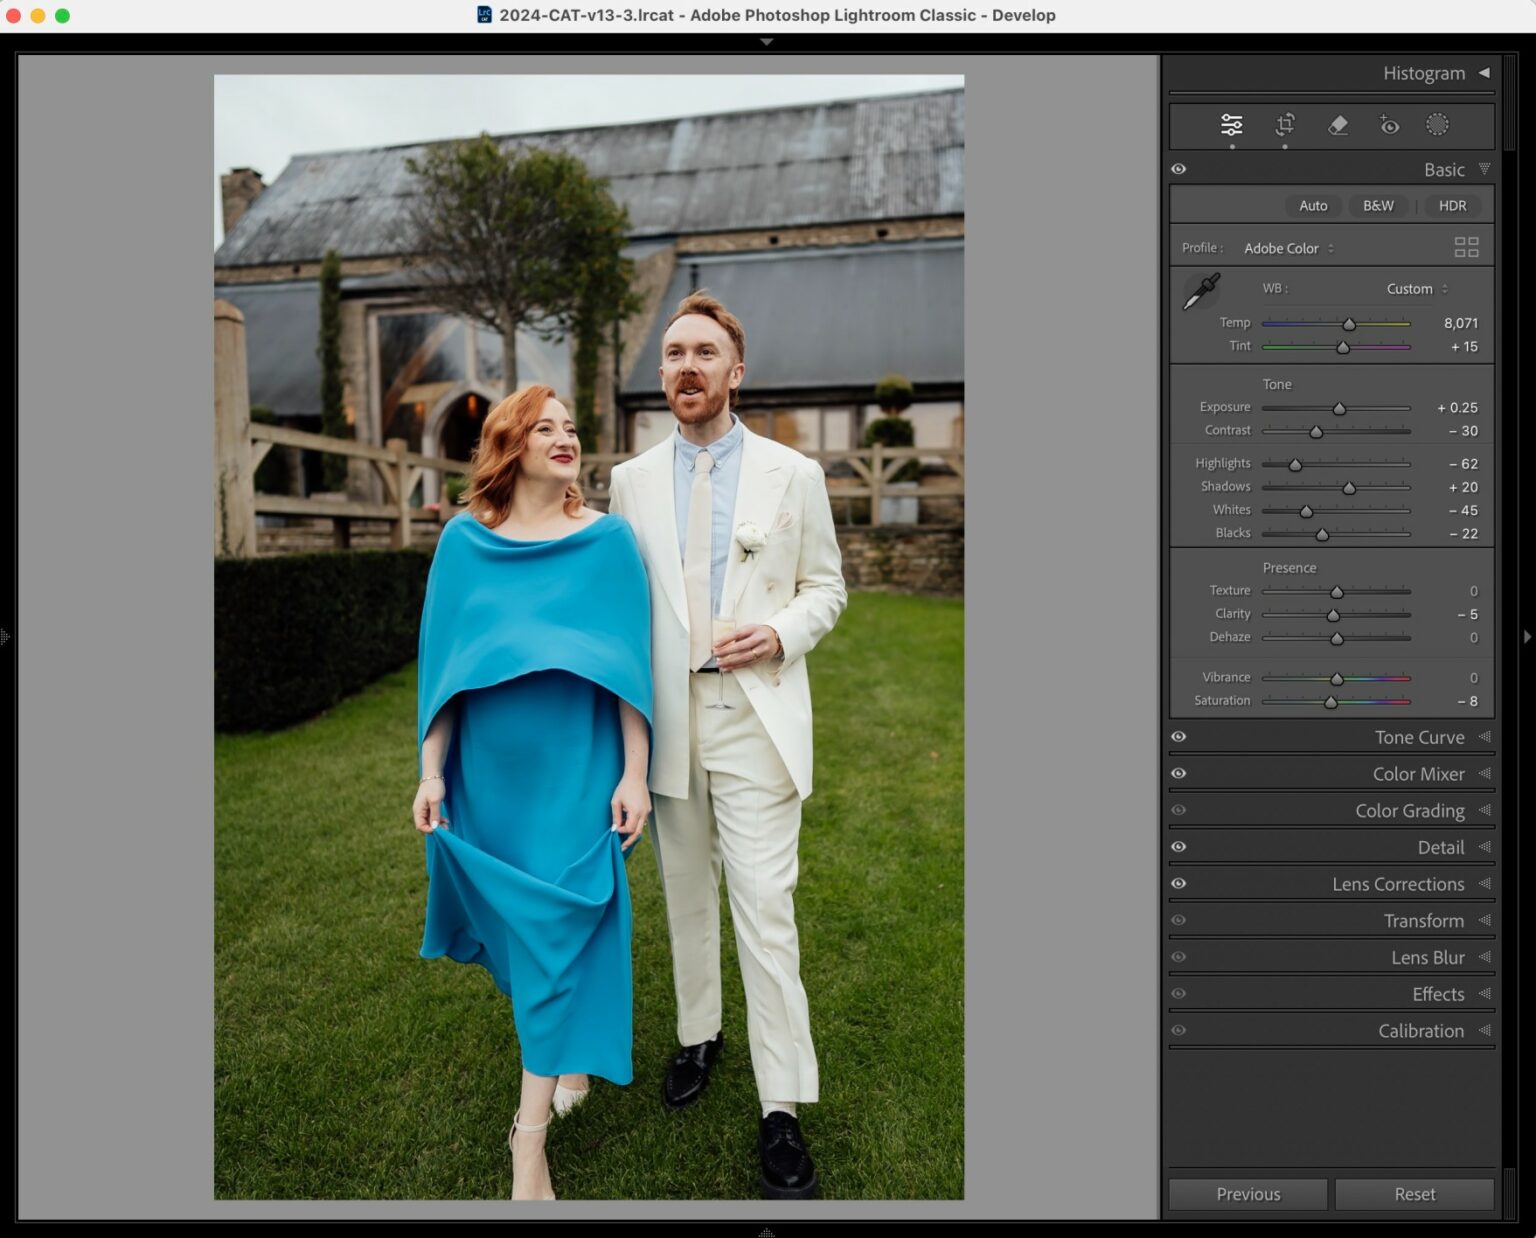Toggle the Lens Corrections panel visibility
1536x1238 pixels.
pyautogui.click(x=1178, y=884)
